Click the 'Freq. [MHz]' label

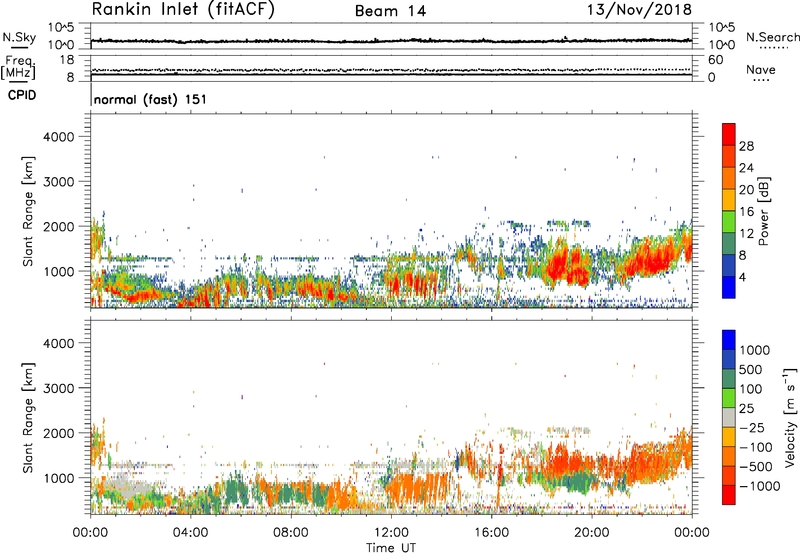(x=20, y=67)
